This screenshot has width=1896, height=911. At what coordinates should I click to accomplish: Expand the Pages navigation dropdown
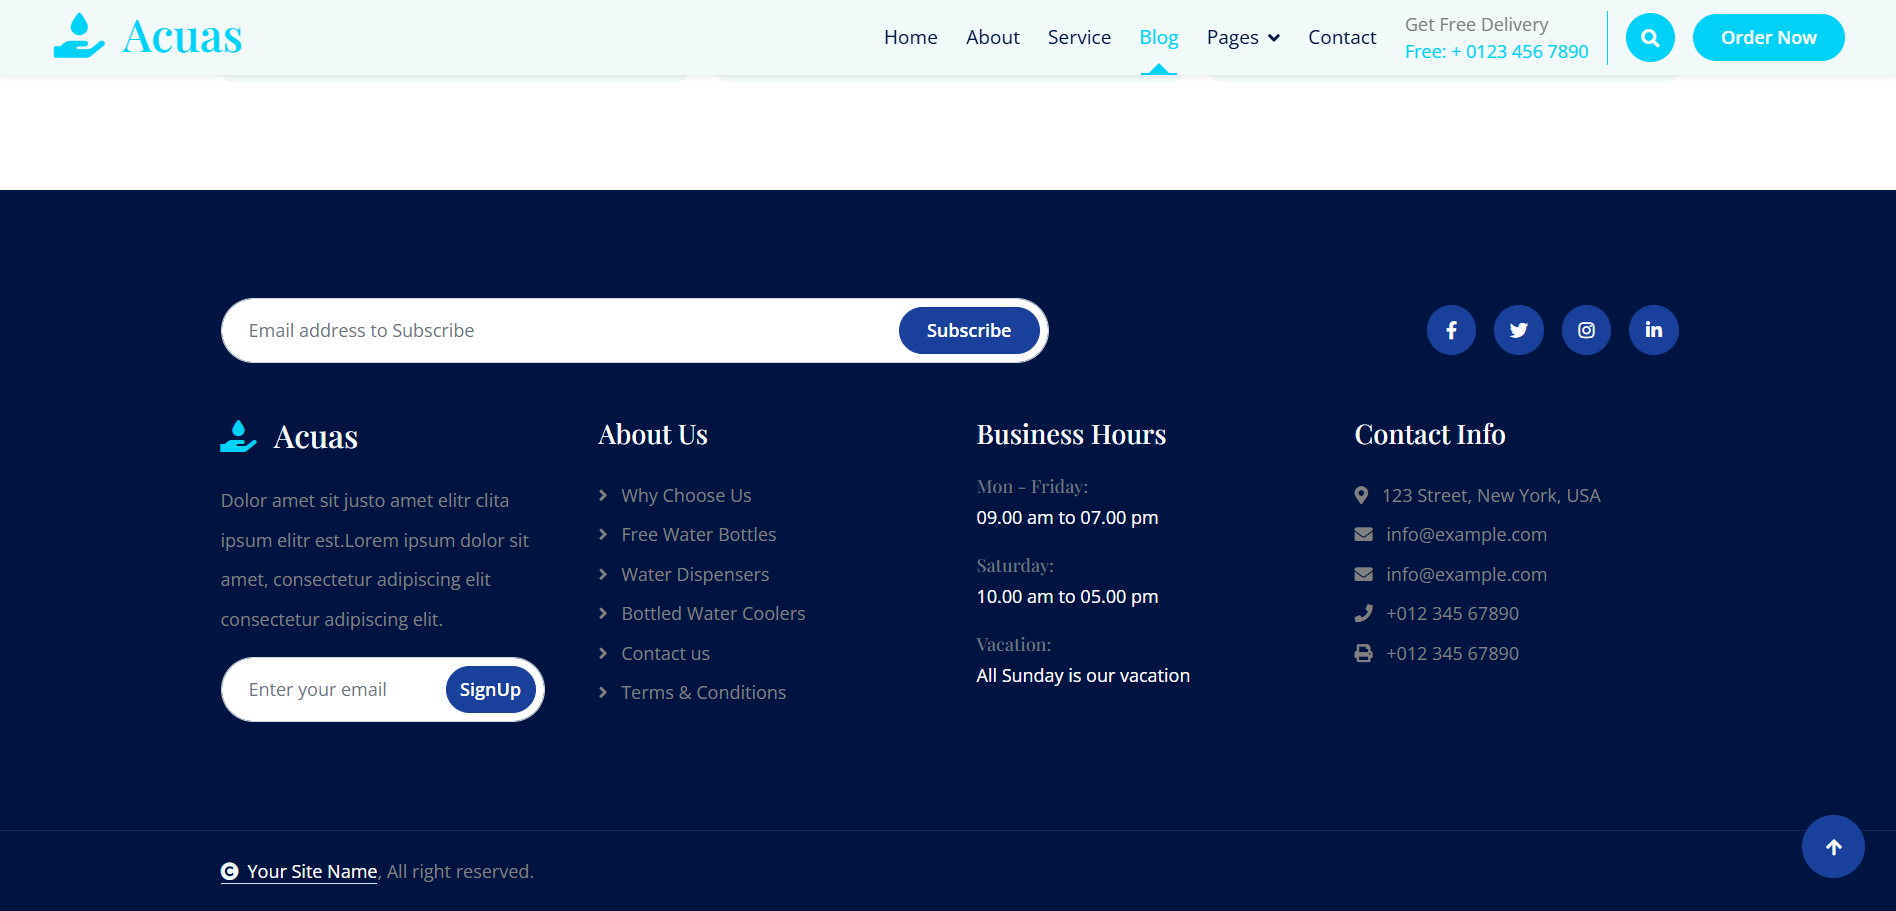[x=1242, y=37]
